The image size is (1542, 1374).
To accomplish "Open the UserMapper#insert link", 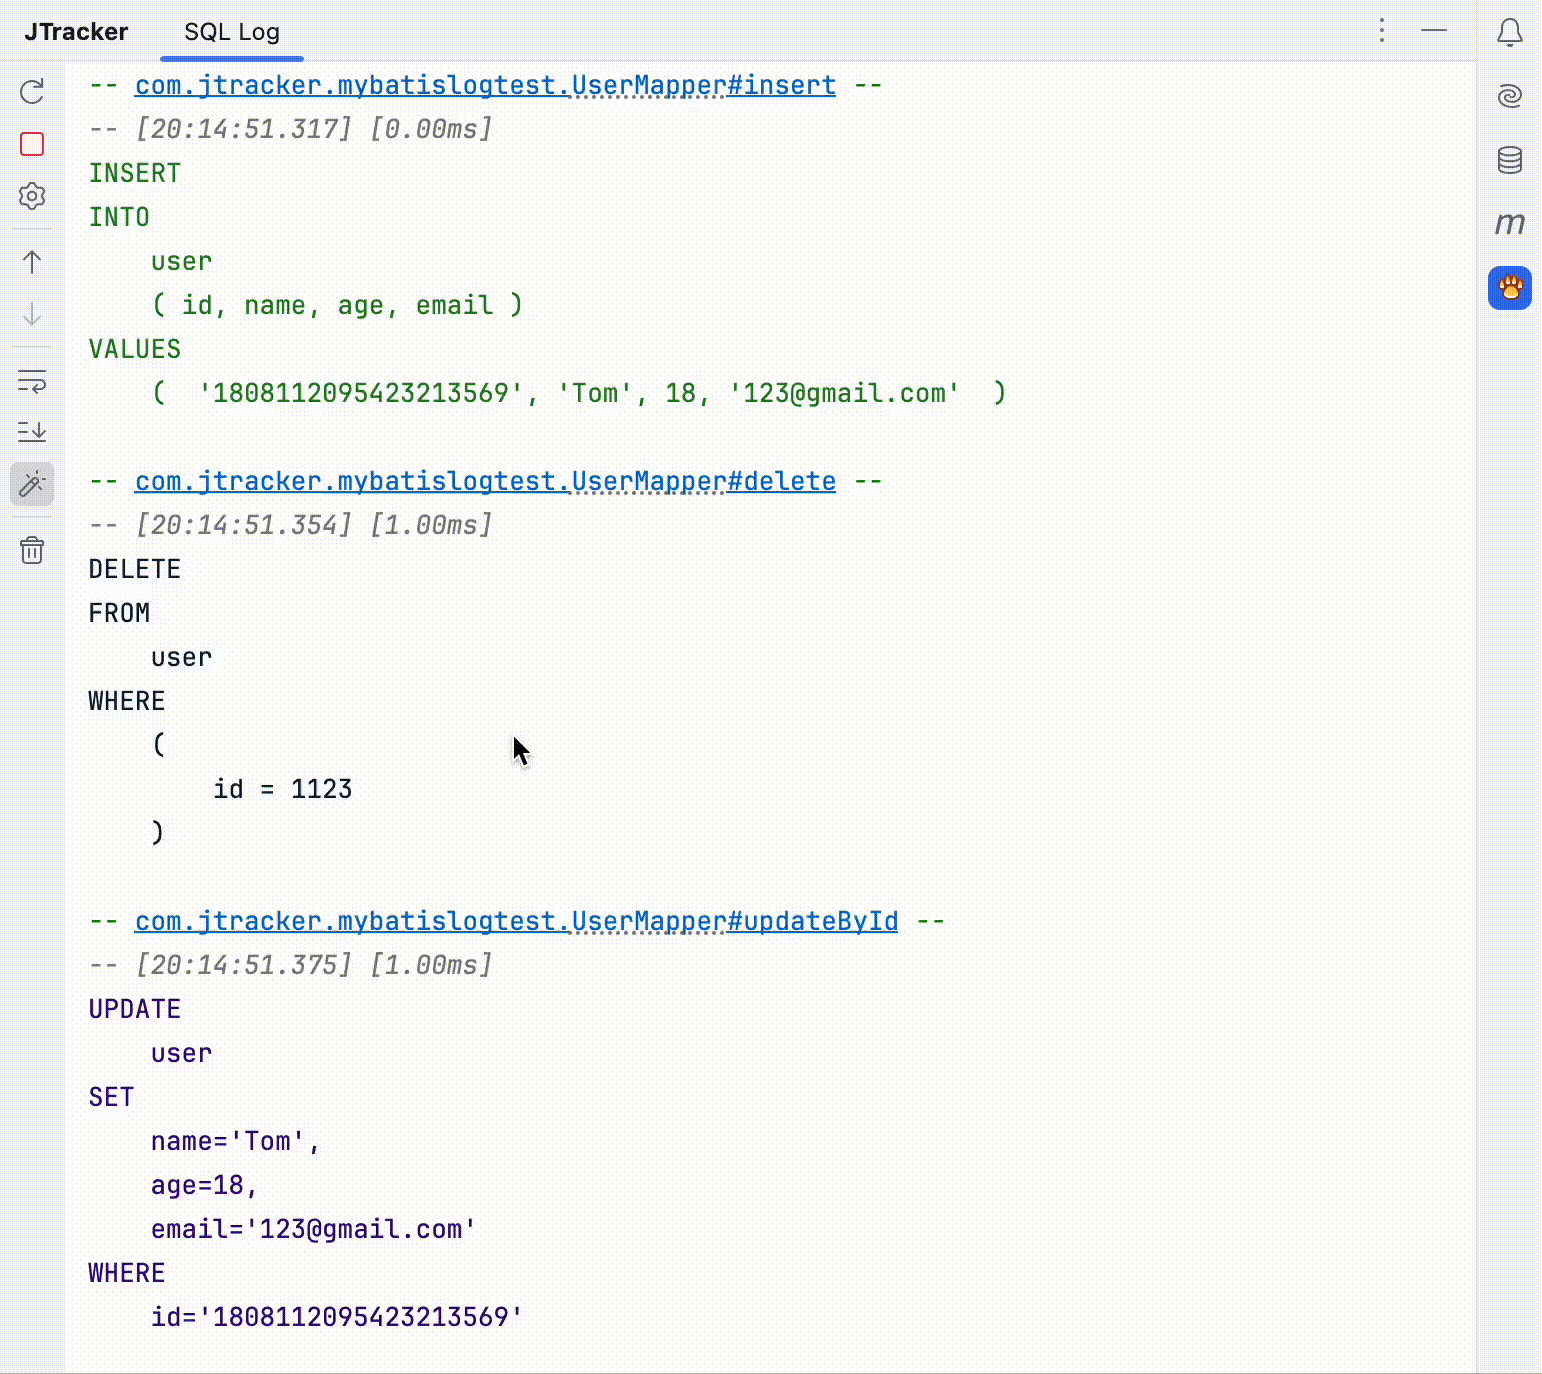I will (x=485, y=86).
